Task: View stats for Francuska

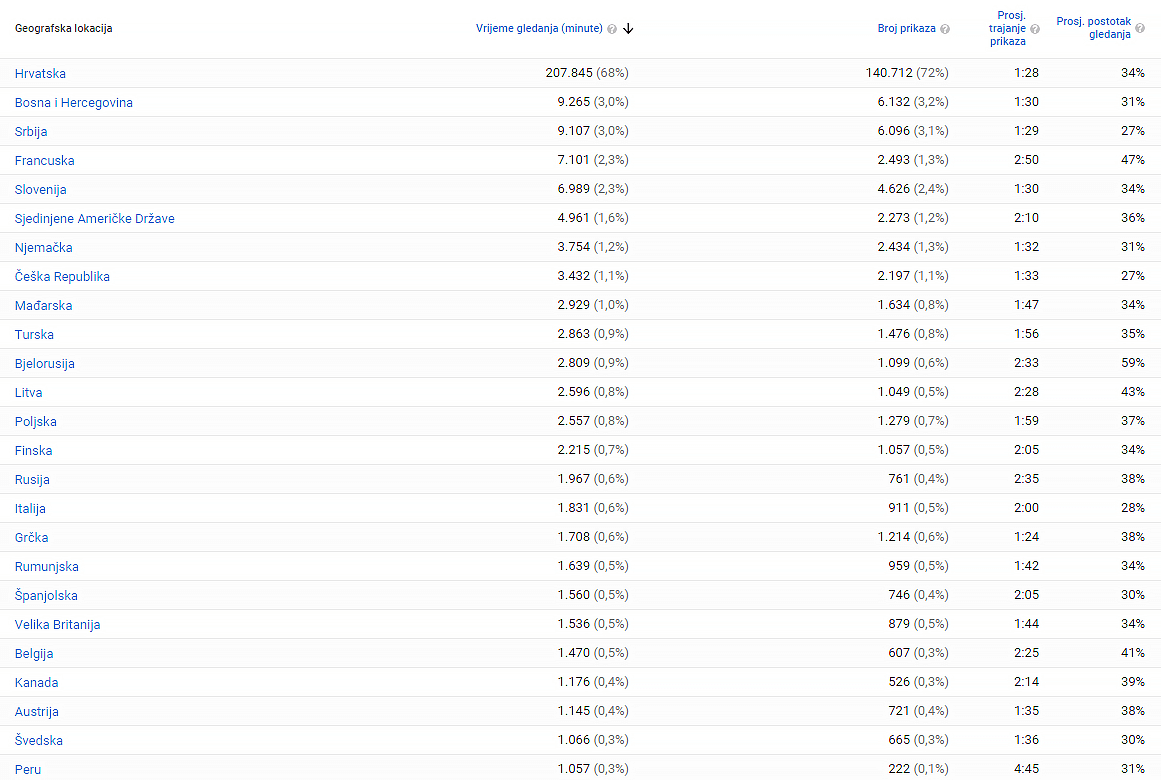Action: click(44, 161)
